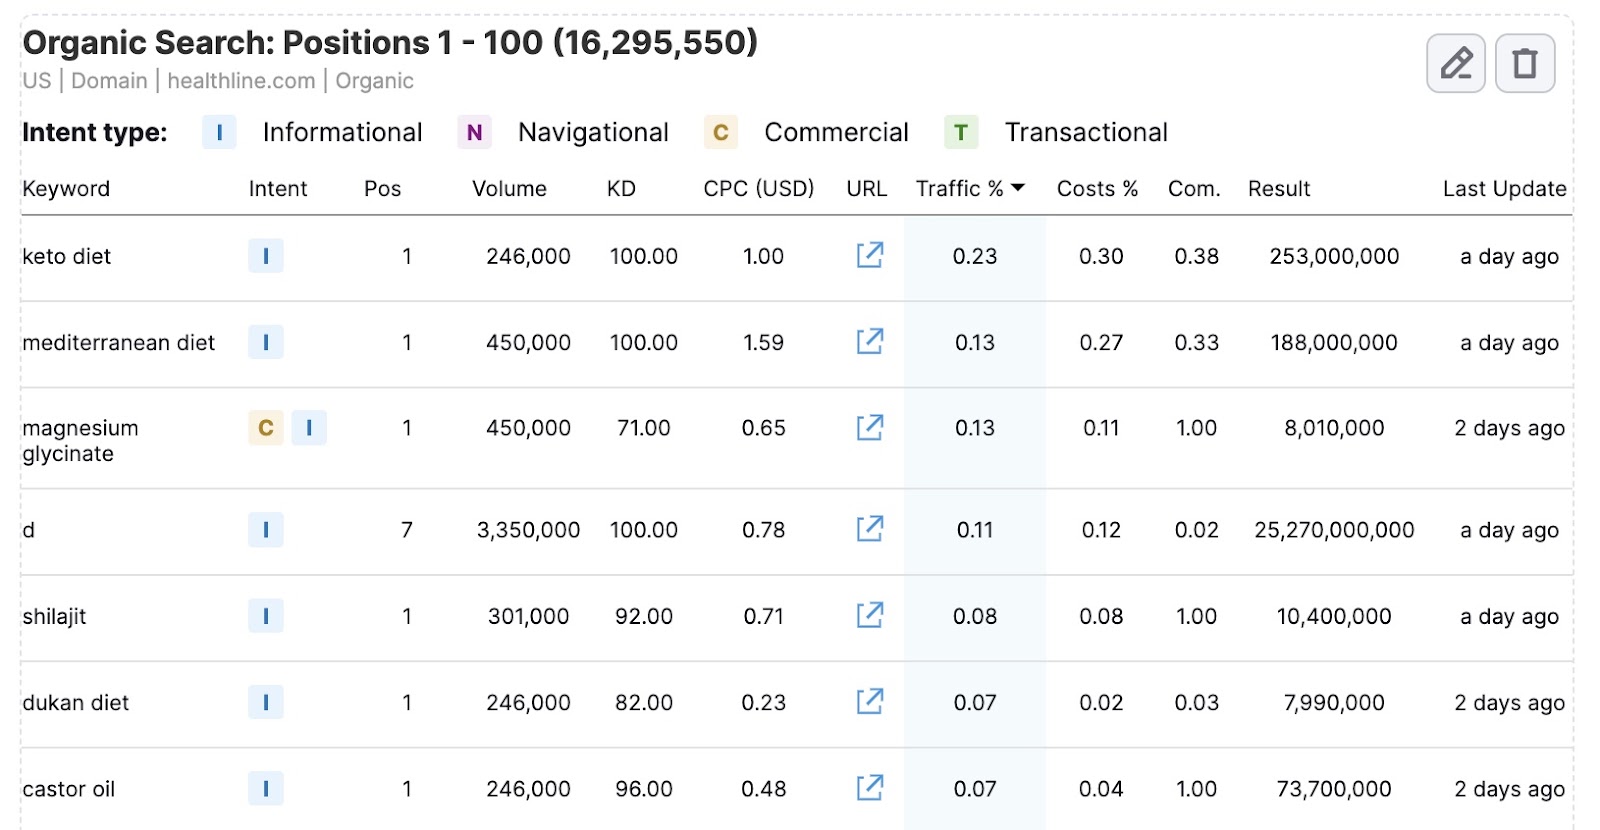Click the edit pencil icon

pyautogui.click(x=1455, y=63)
